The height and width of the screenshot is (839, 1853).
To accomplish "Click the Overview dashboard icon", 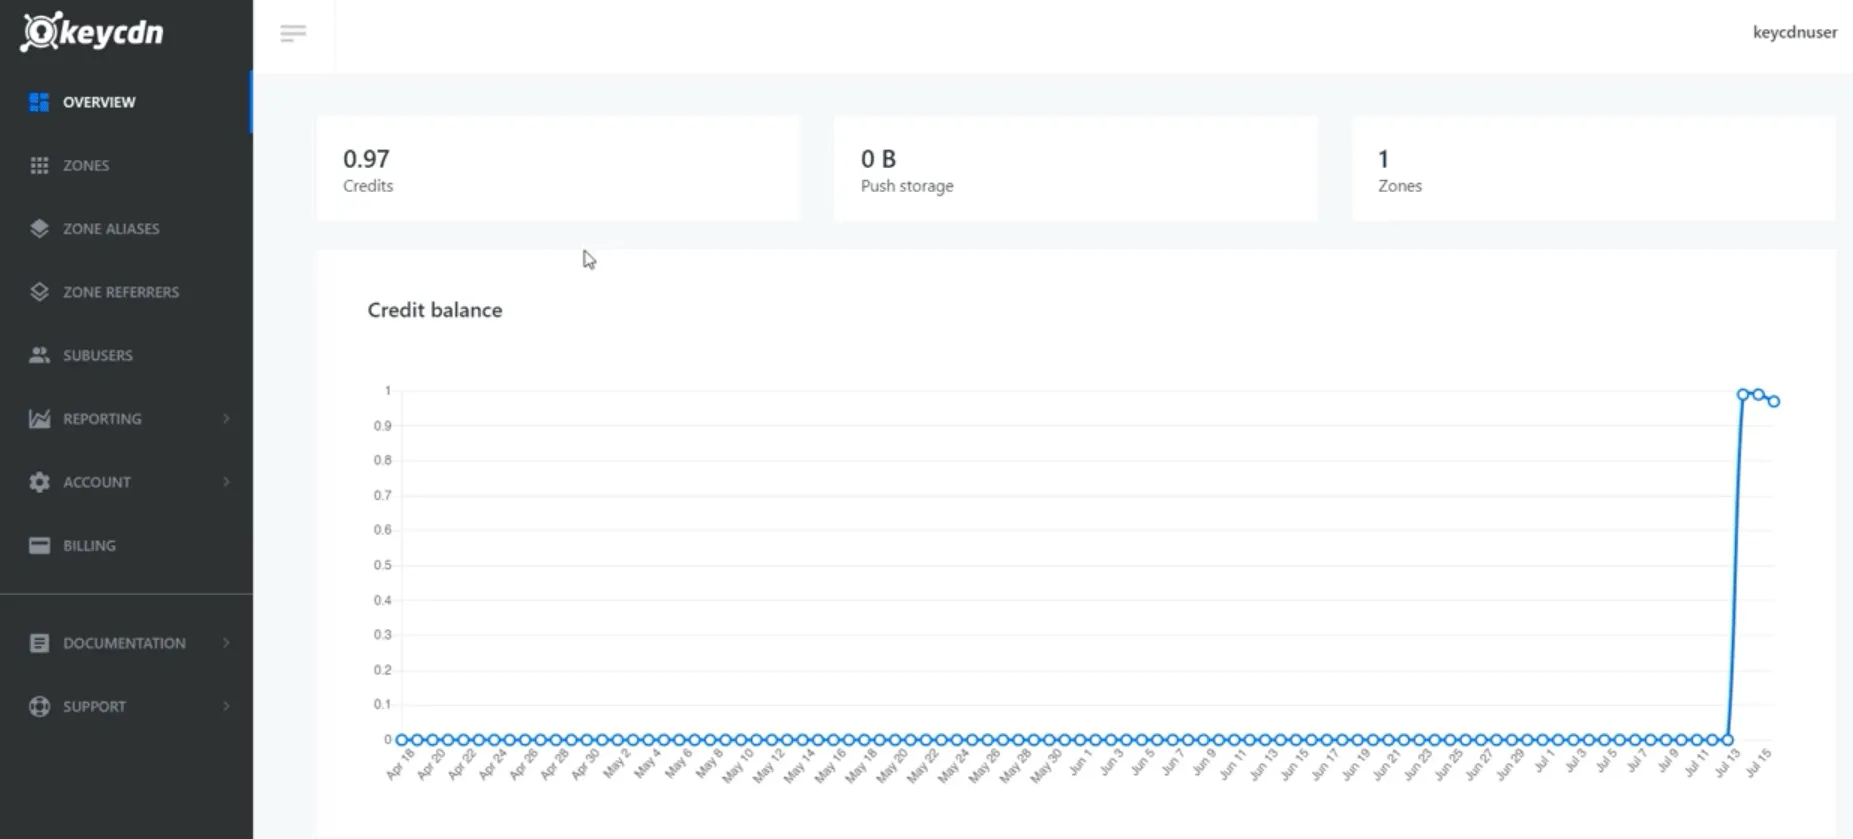I will click(x=39, y=102).
